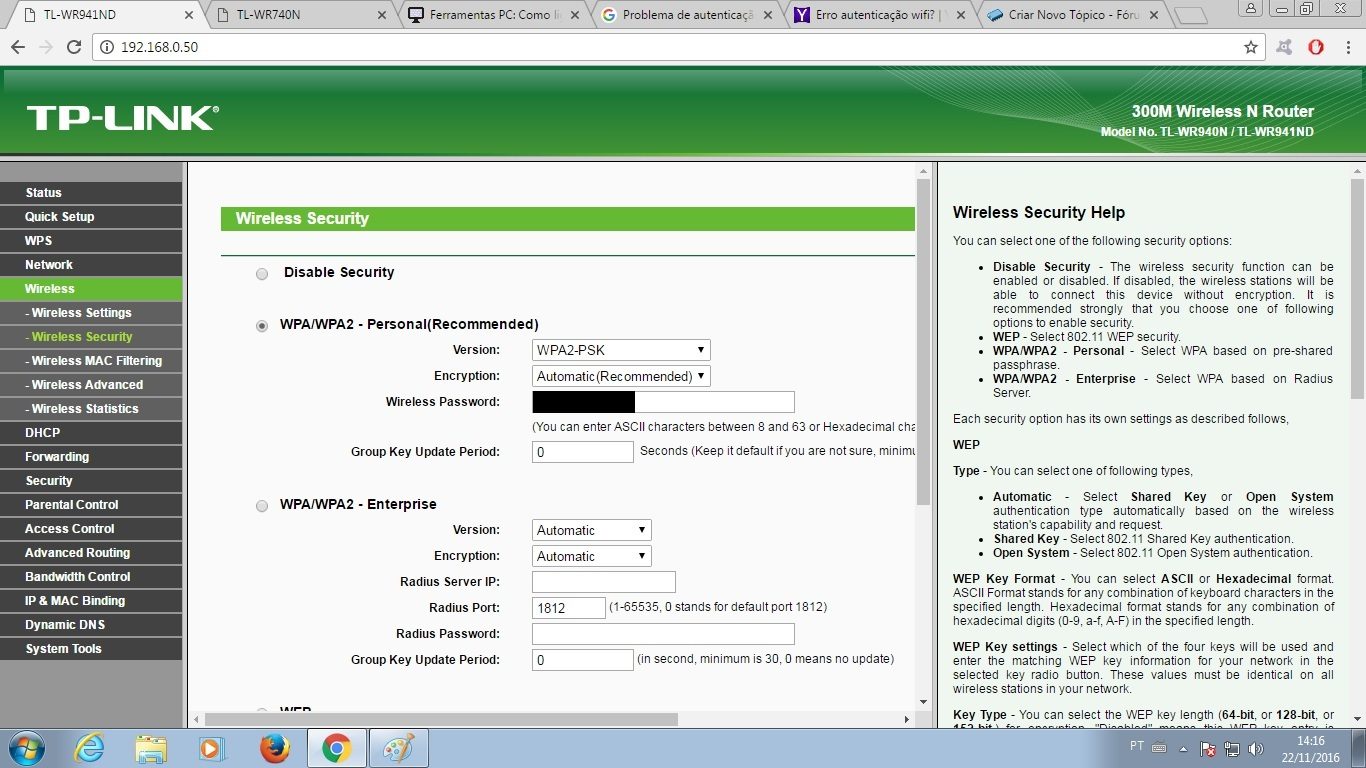Image resolution: width=1366 pixels, height=768 pixels.
Task: Open Wireless Statistics submenu
Action: click(91, 409)
